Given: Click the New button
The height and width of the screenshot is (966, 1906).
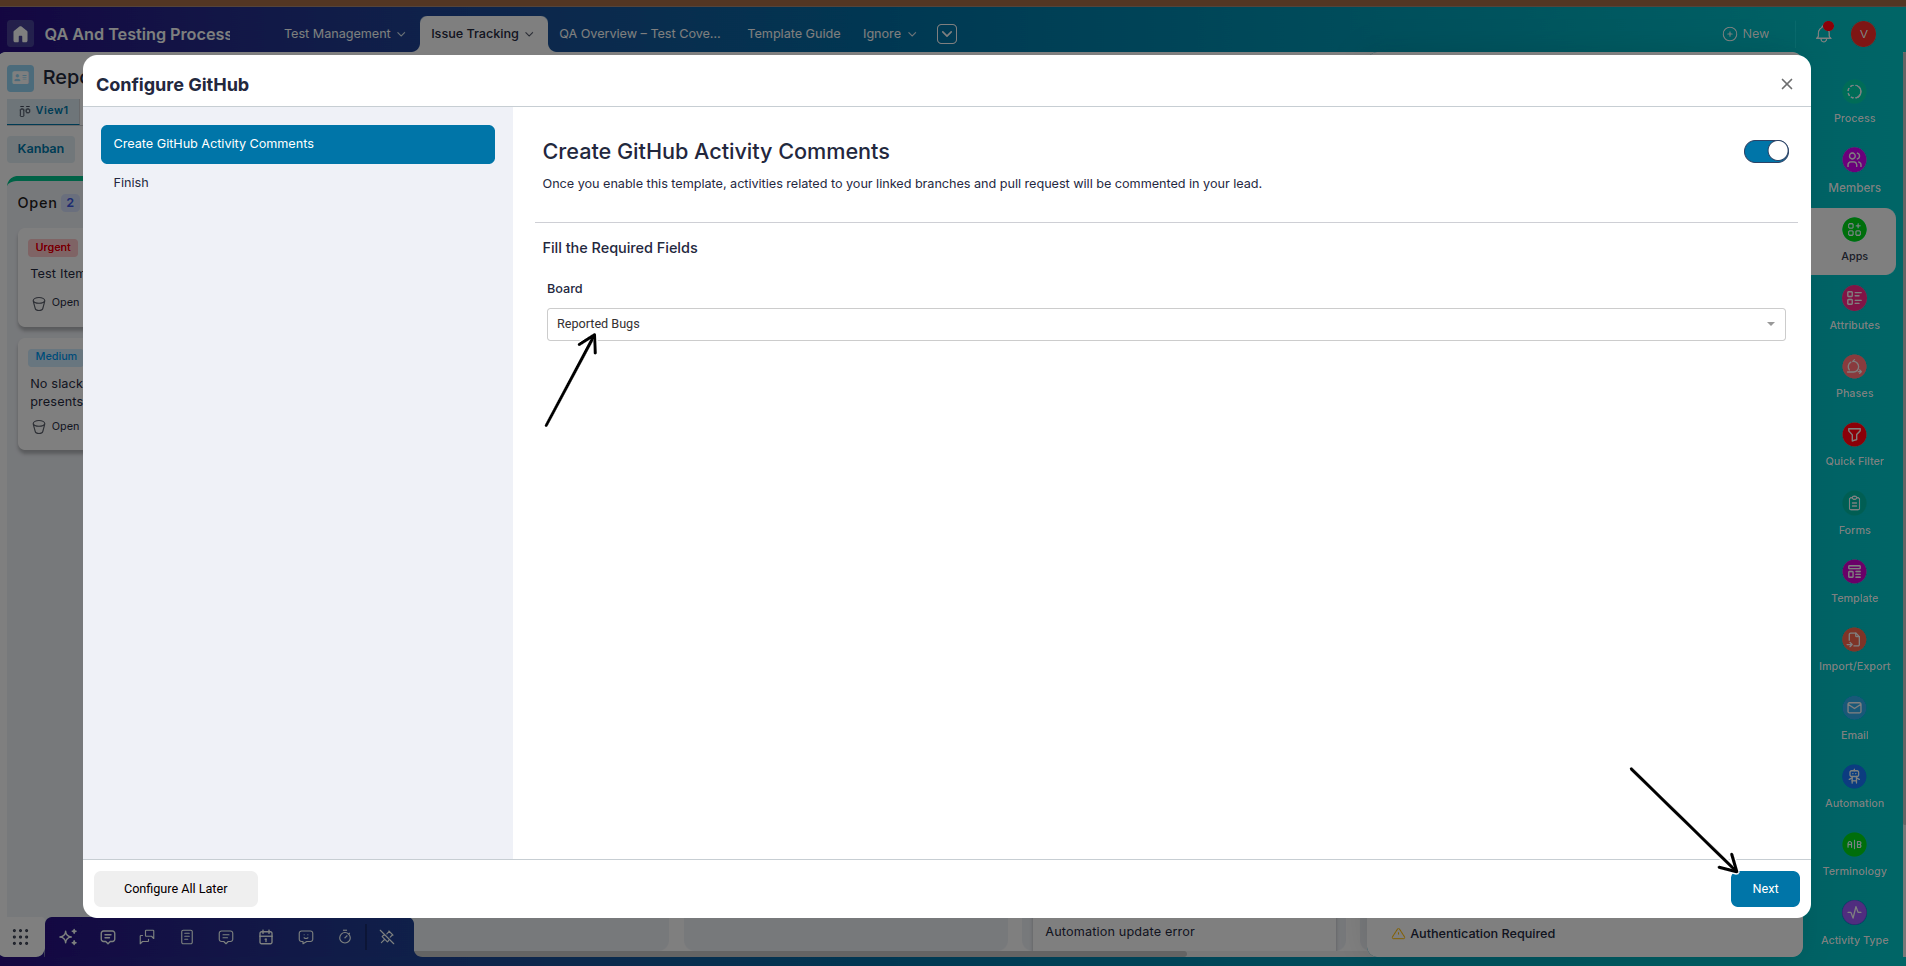Looking at the screenshot, I should [1746, 34].
